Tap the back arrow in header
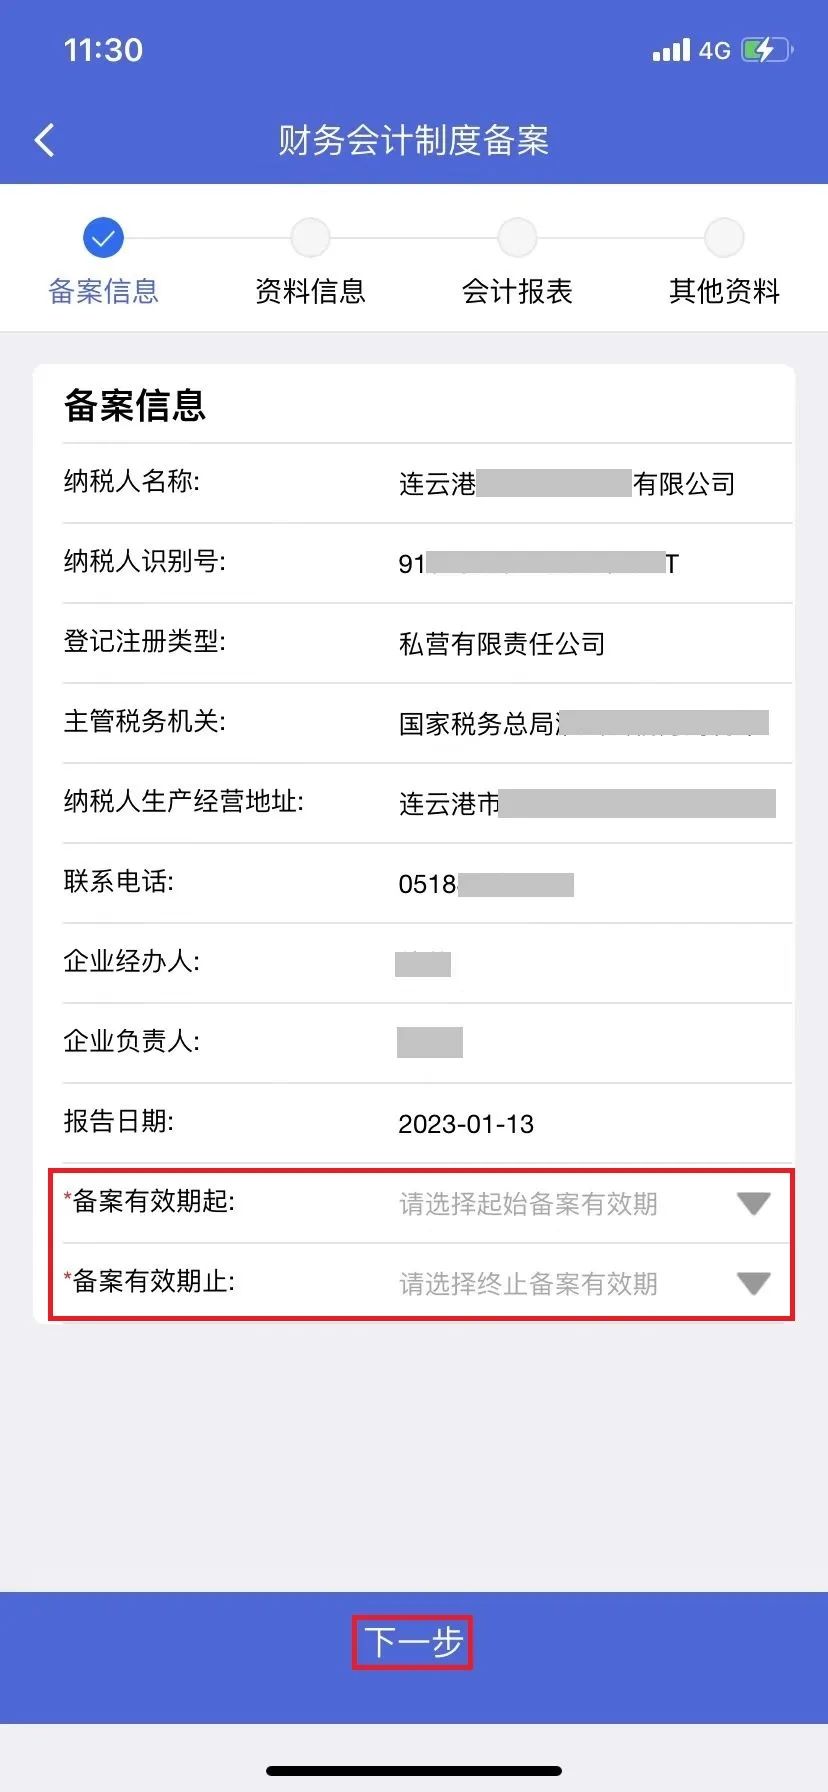Image resolution: width=828 pixels, height=1792 pixels. tap(44, 140)
